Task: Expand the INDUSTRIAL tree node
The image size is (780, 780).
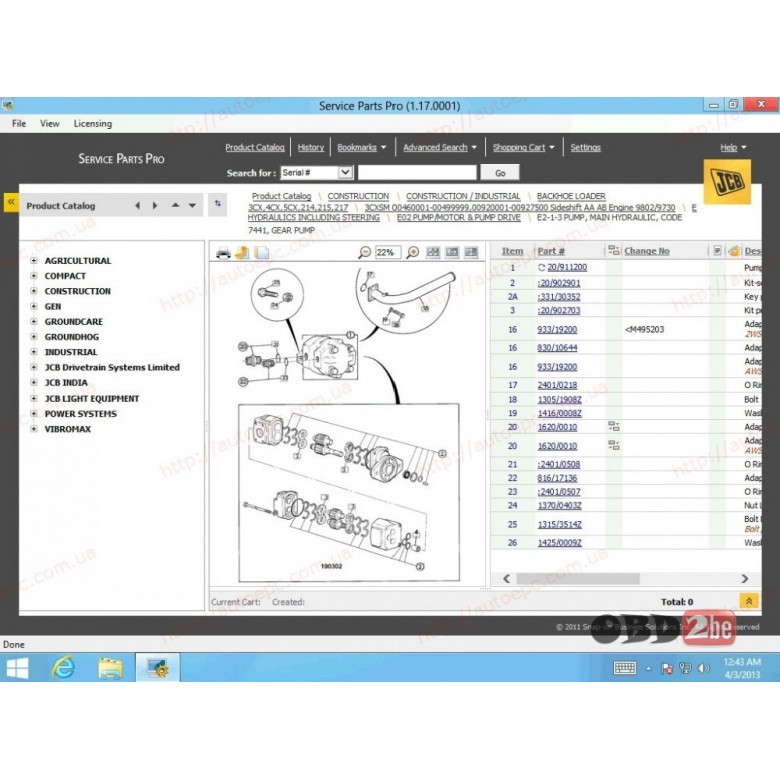Action: pos(34,352)
